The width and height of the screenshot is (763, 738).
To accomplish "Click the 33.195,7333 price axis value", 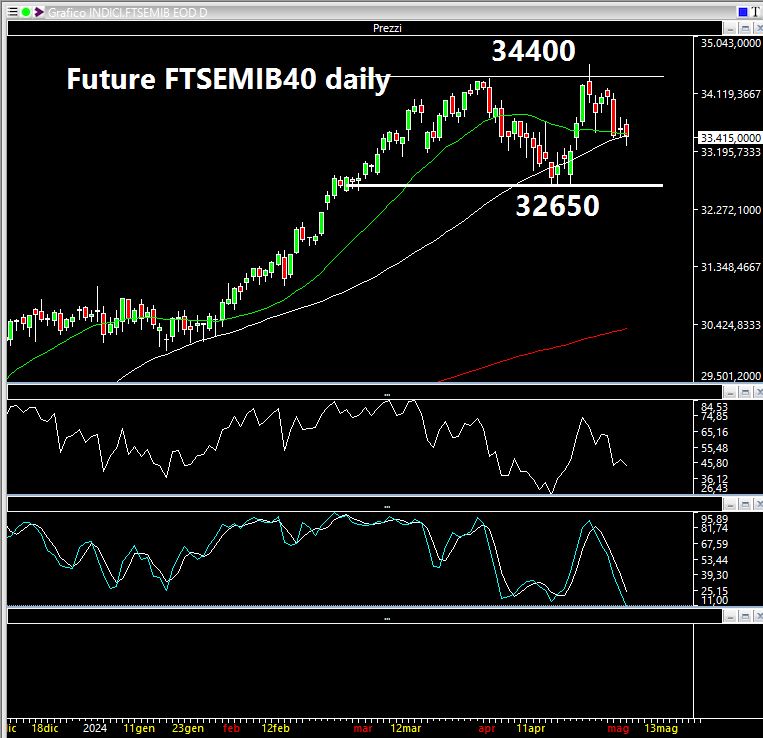I will coord(730,152).
